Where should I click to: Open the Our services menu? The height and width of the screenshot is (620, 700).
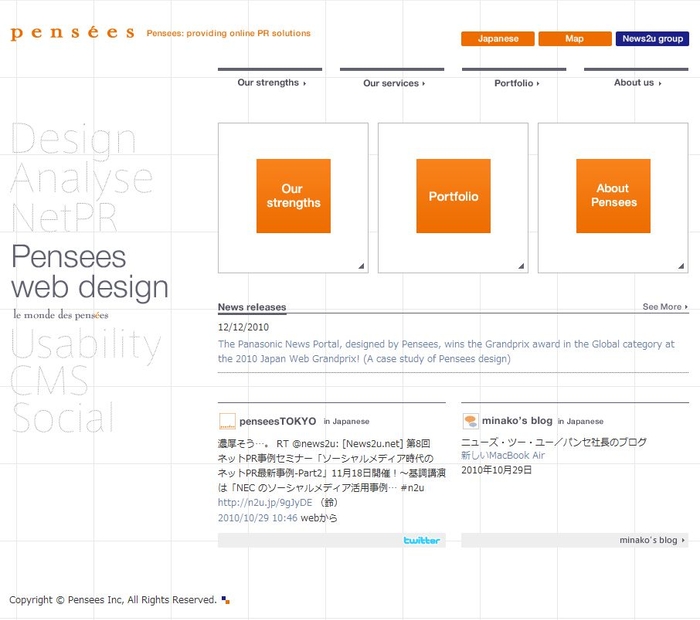[x=392, y=83]
